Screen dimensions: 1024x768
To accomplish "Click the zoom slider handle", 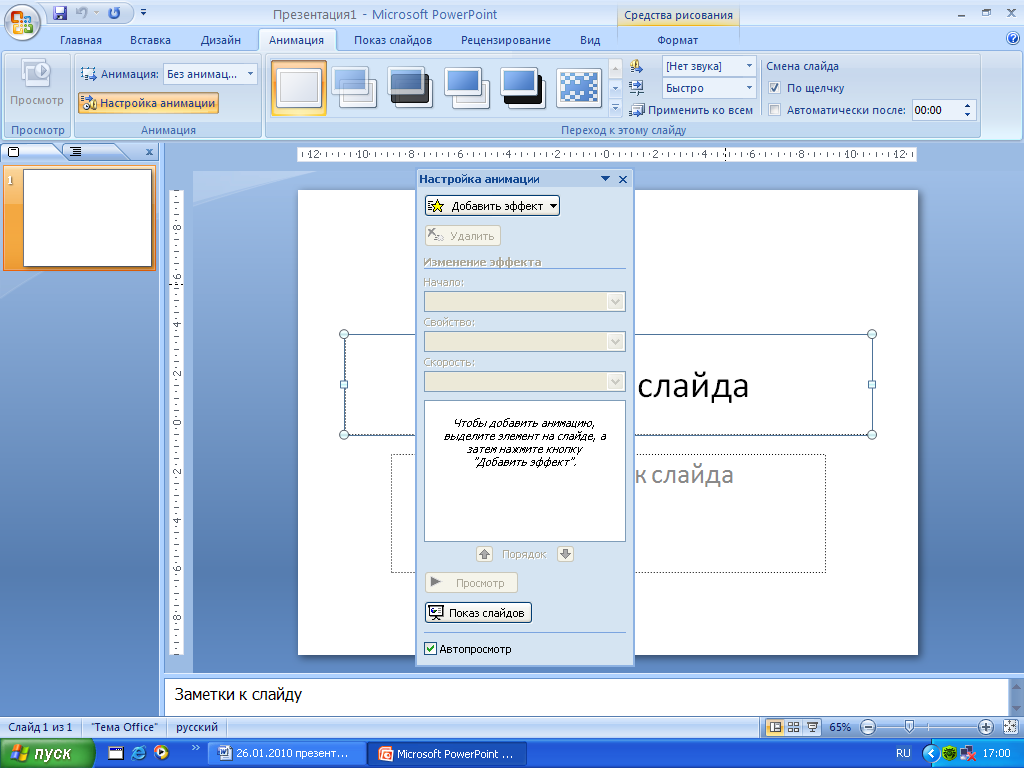I will (x=909, y=727).
